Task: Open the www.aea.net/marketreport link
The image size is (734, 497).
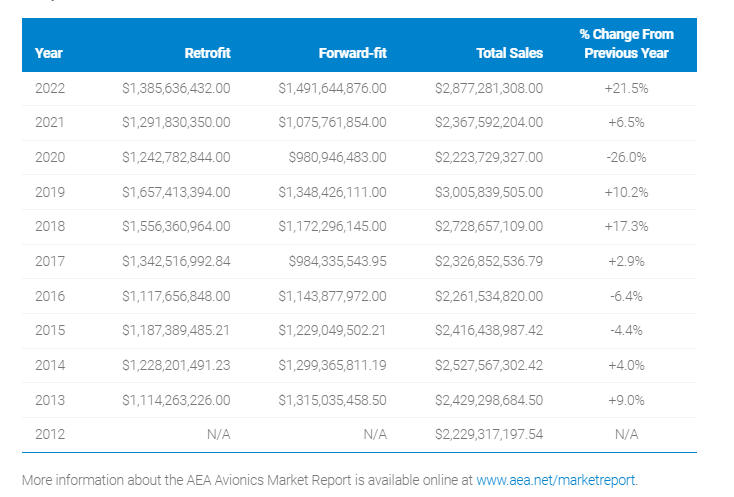Action: tap(556, 479)
